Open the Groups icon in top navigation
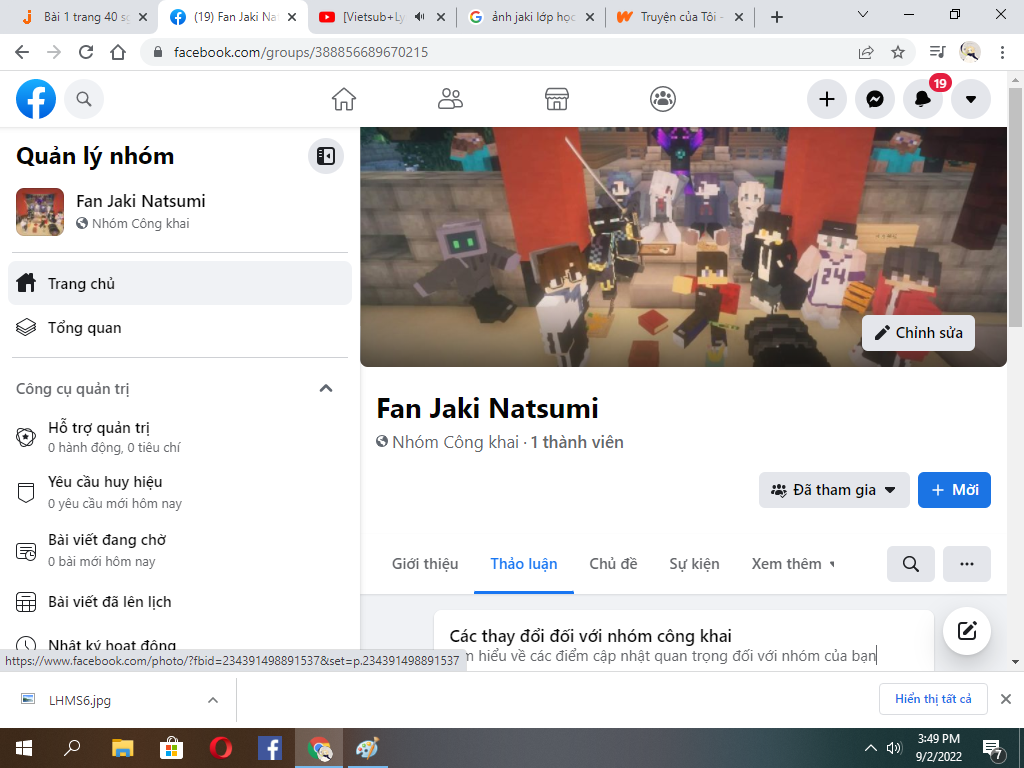1024x768 pixels. click(662, 99)
